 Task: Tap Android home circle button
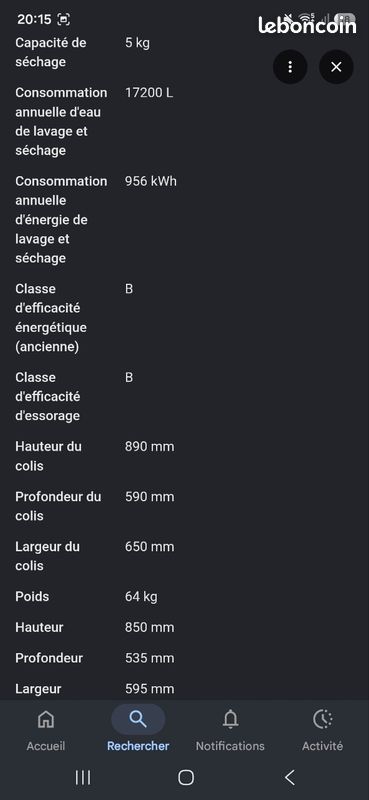click(x=186, y=778)
